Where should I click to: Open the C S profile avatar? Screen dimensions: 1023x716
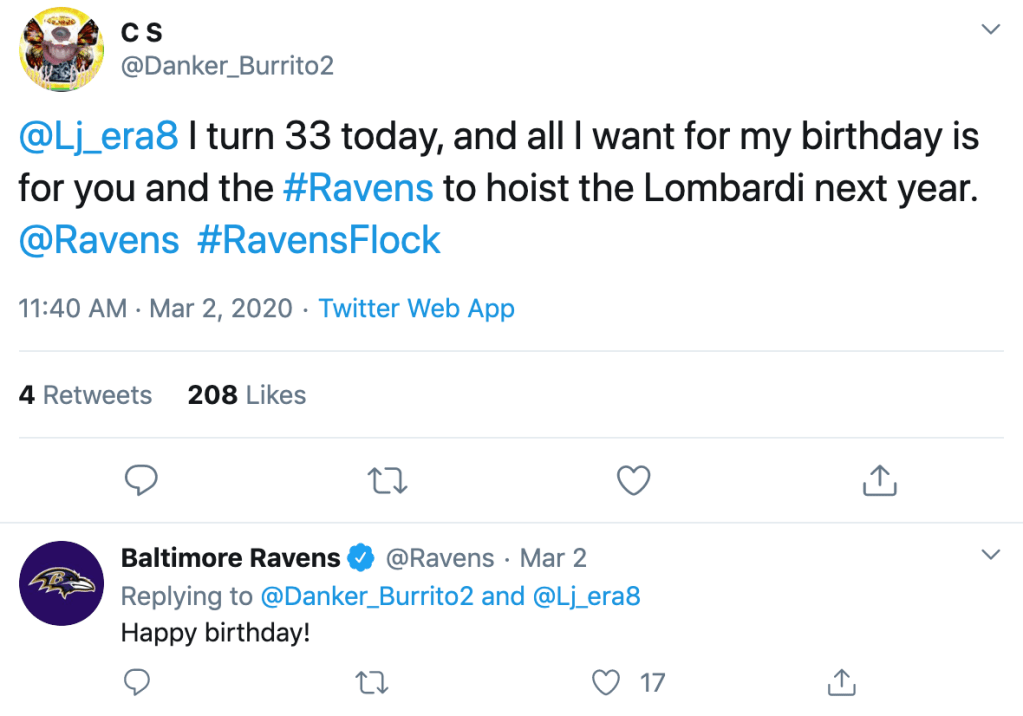[x=62, y=49]
